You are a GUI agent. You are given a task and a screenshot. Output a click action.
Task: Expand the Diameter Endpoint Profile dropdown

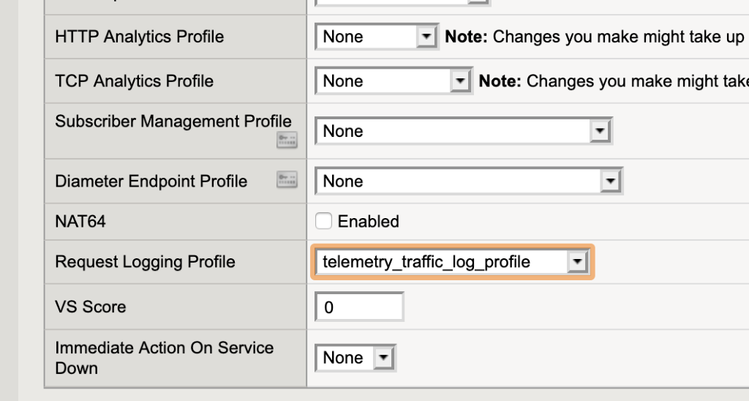click(x=468, y=181)
